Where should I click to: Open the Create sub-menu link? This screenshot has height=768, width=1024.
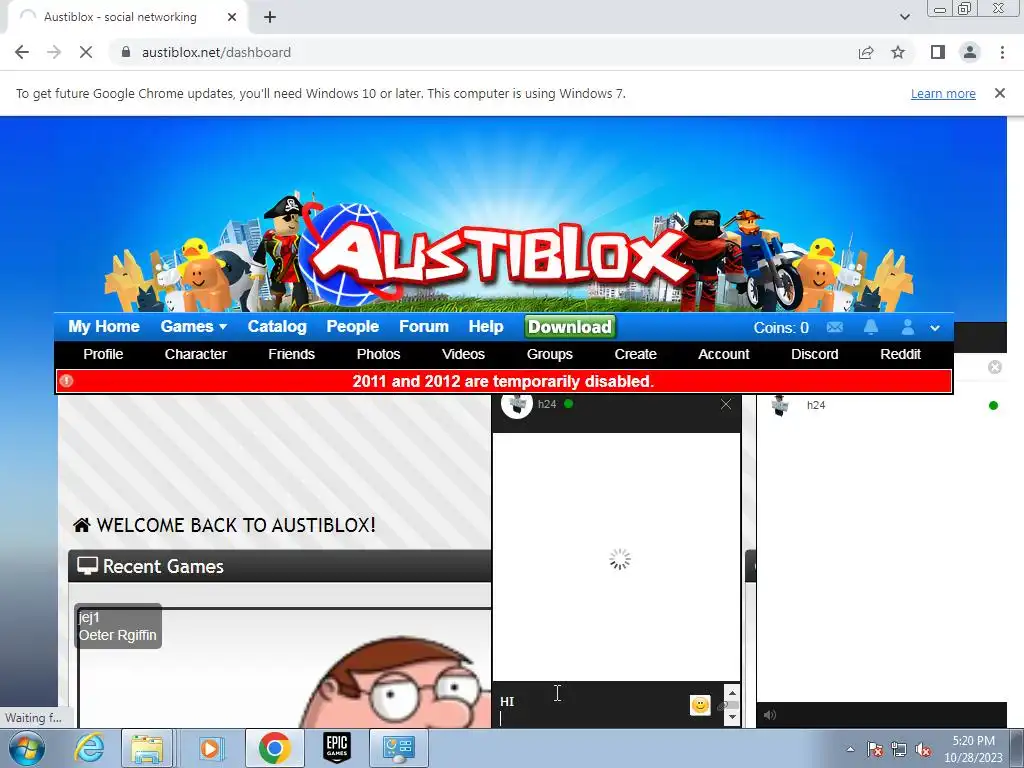point(635,354)
